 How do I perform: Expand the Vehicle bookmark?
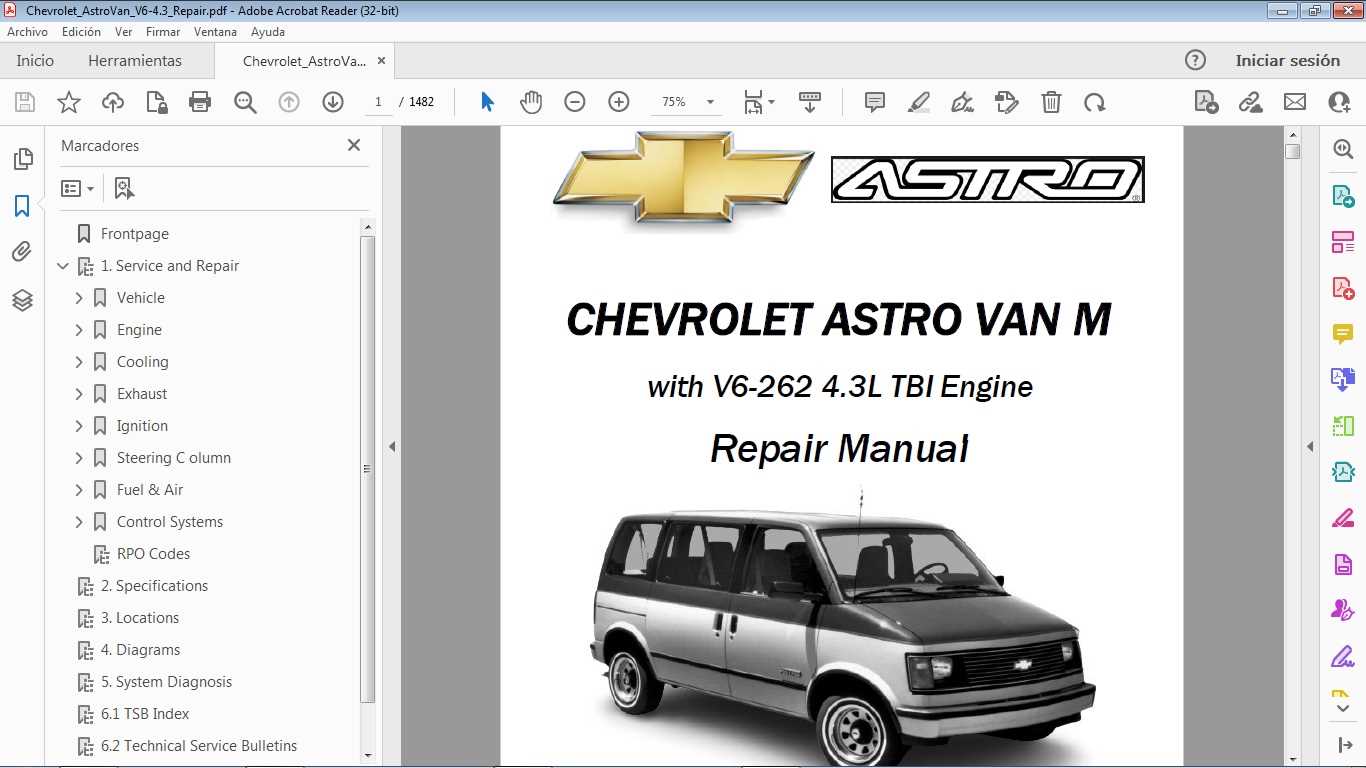click(79, 298)
